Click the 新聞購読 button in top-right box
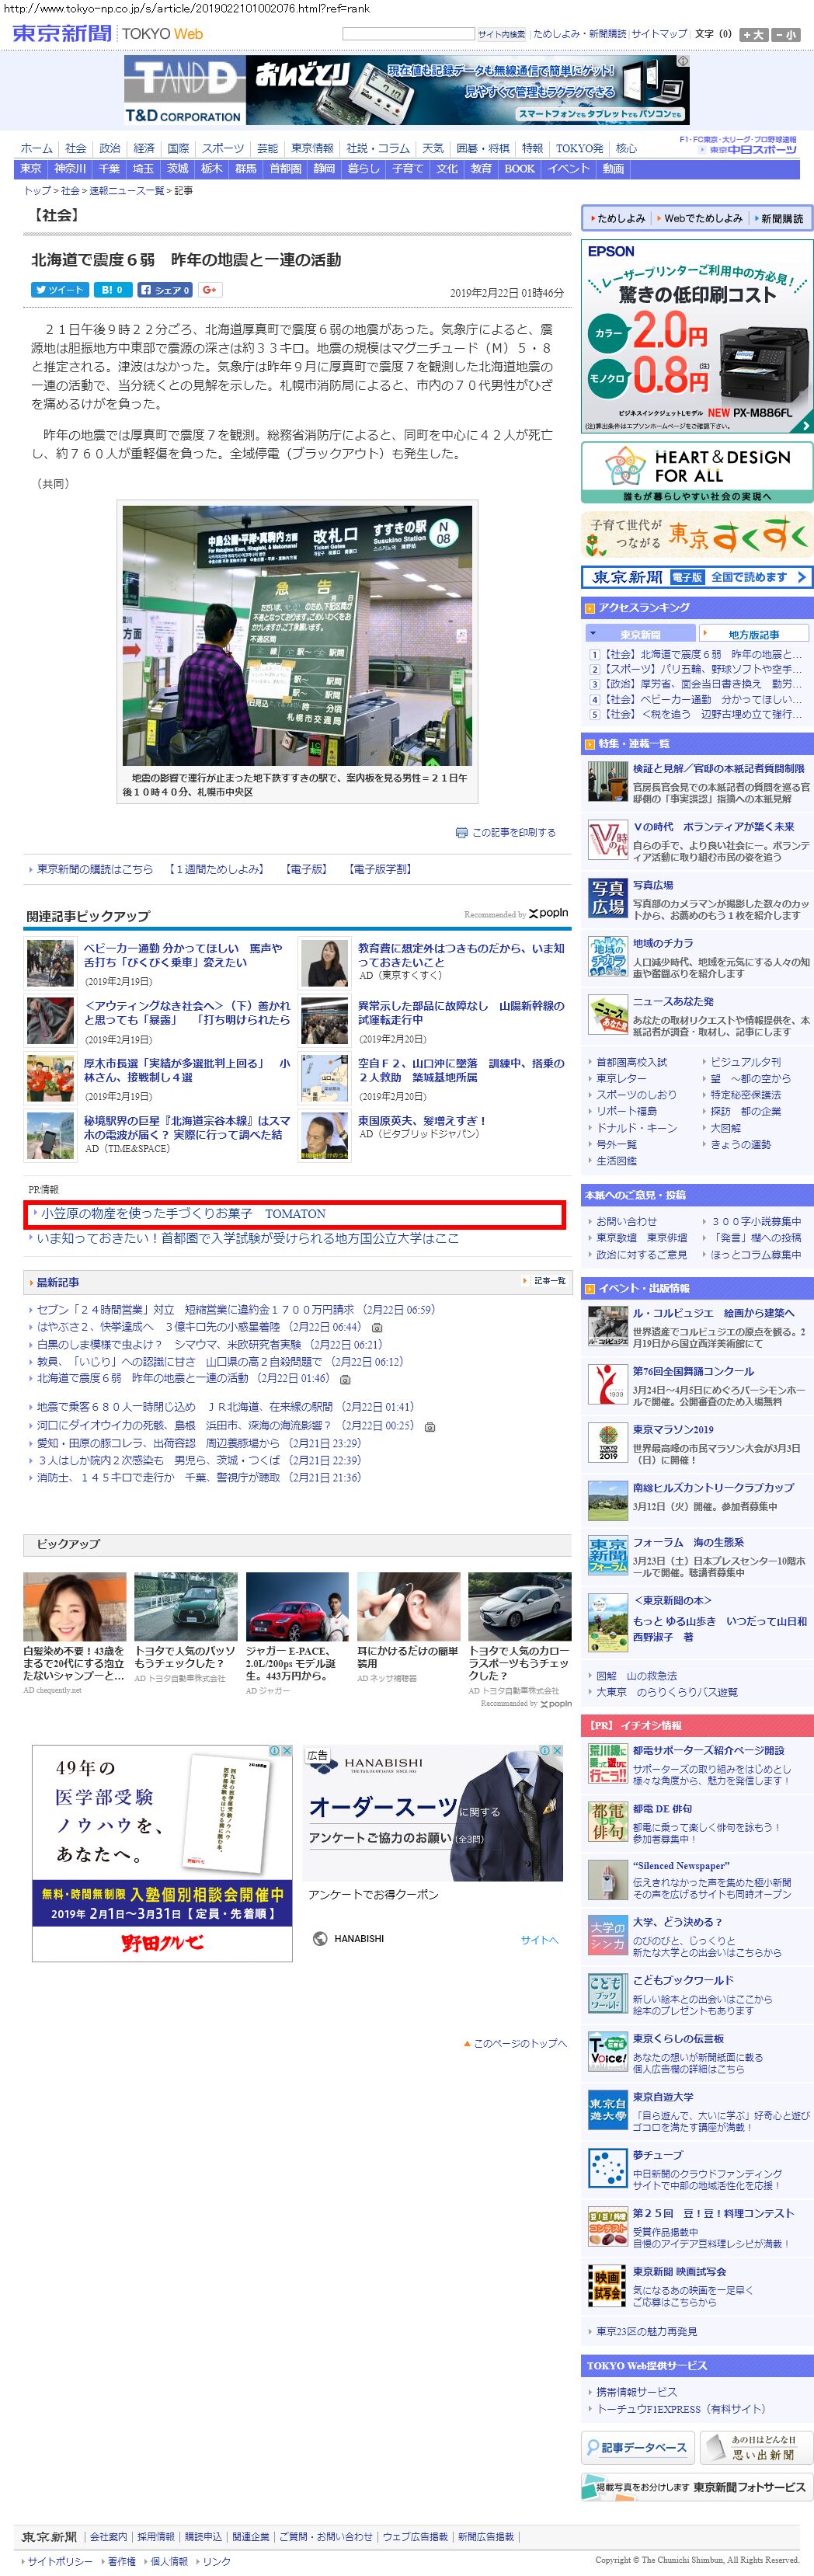Viewport: 814px width, 2576px height. coord(781,218)
